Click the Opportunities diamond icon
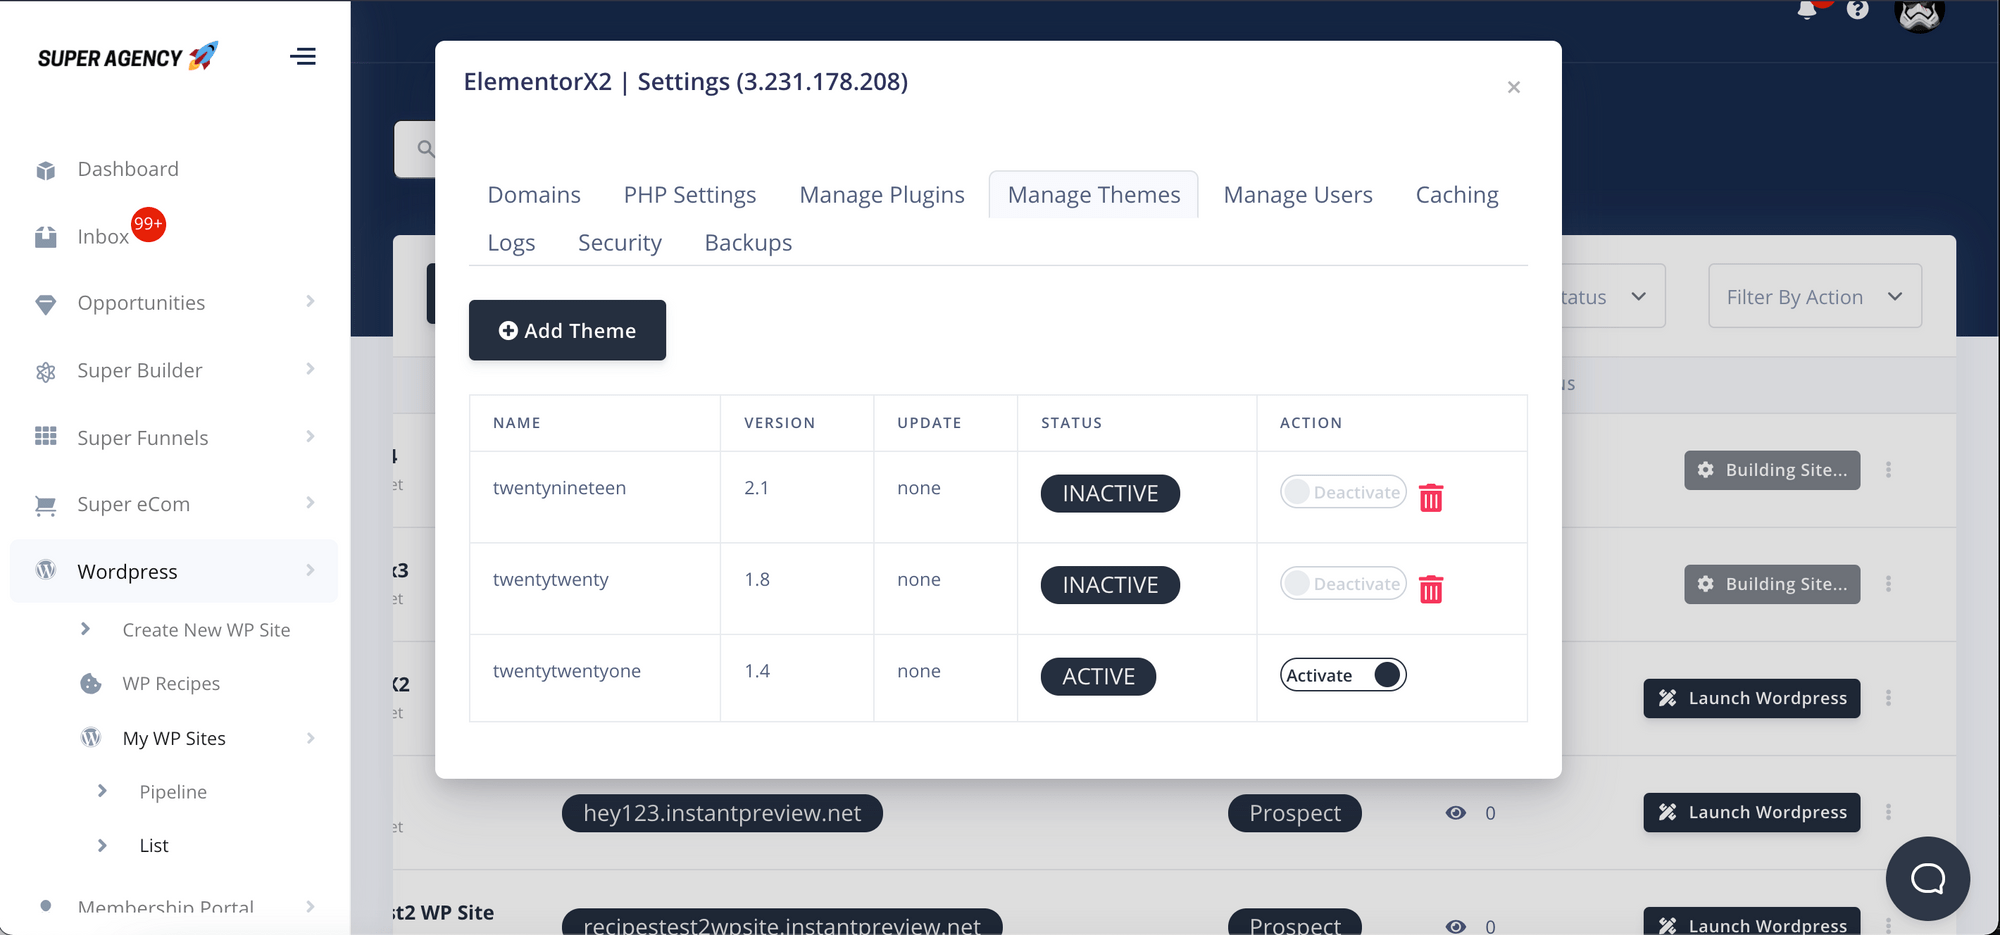 click(x=46, y=304)
